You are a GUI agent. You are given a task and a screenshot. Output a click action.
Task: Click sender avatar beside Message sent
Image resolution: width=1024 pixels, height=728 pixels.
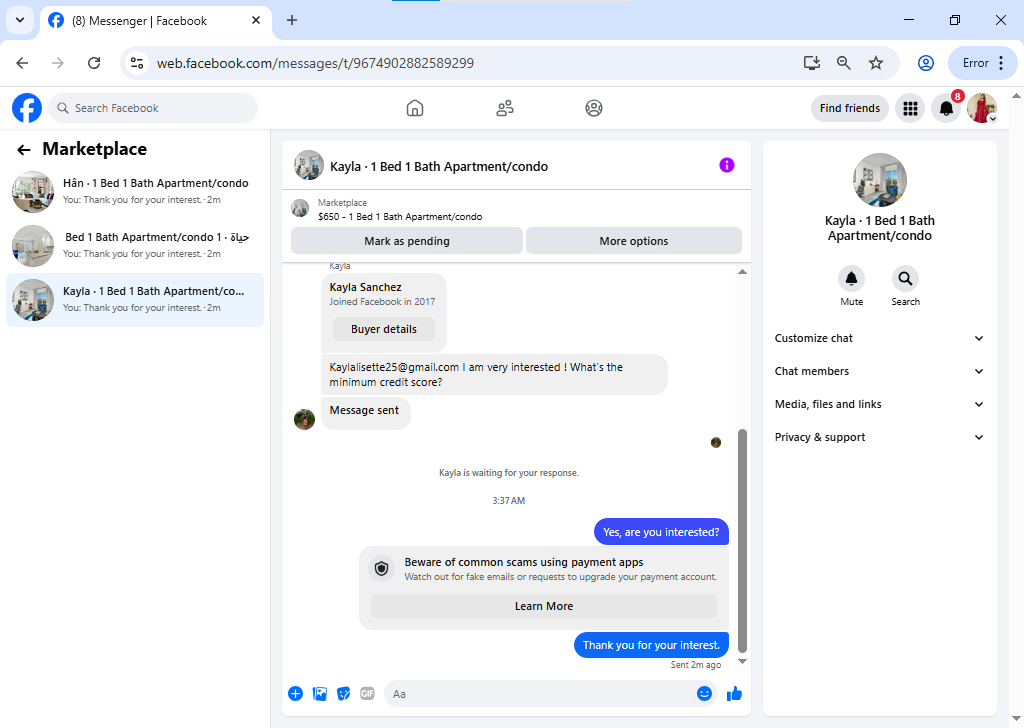[304, 419]
